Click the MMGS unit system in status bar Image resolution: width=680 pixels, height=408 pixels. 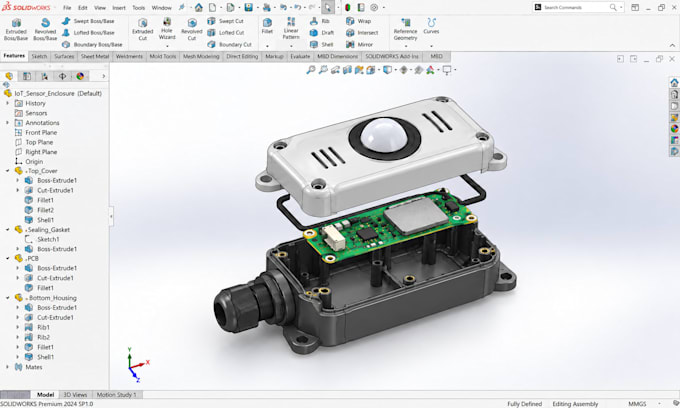pyautogui.click(x=637, y=404)
